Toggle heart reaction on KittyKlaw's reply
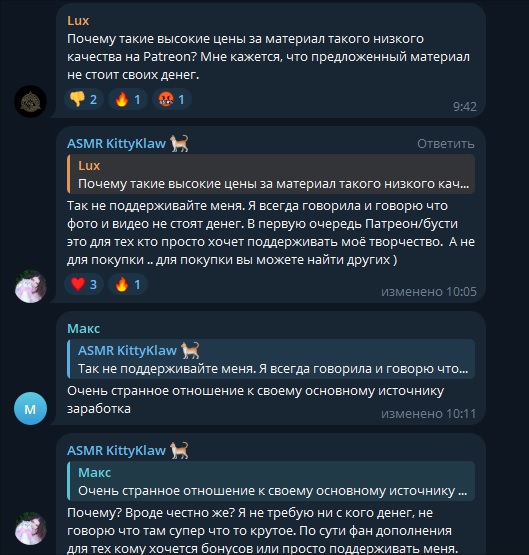 [x=84, y=284]
